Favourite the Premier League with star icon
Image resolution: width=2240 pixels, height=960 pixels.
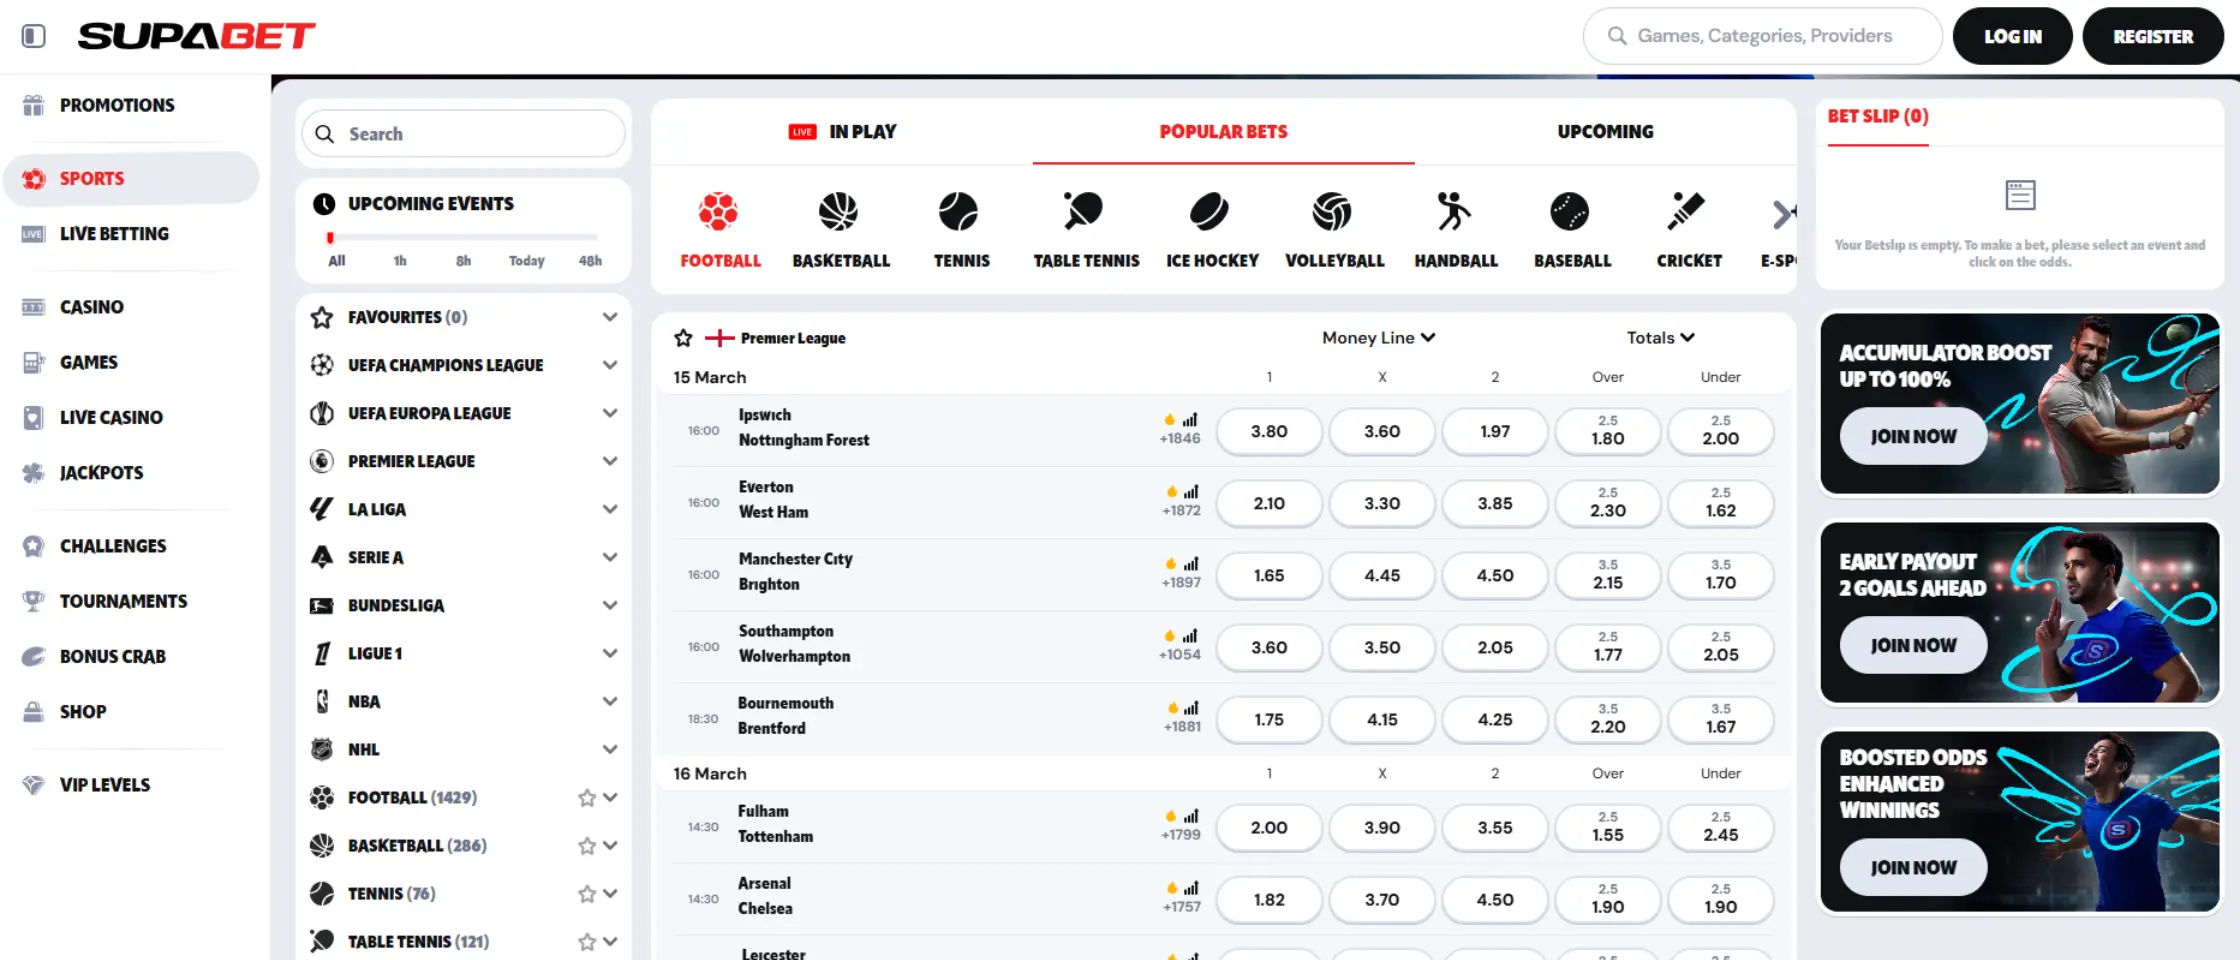683,338
